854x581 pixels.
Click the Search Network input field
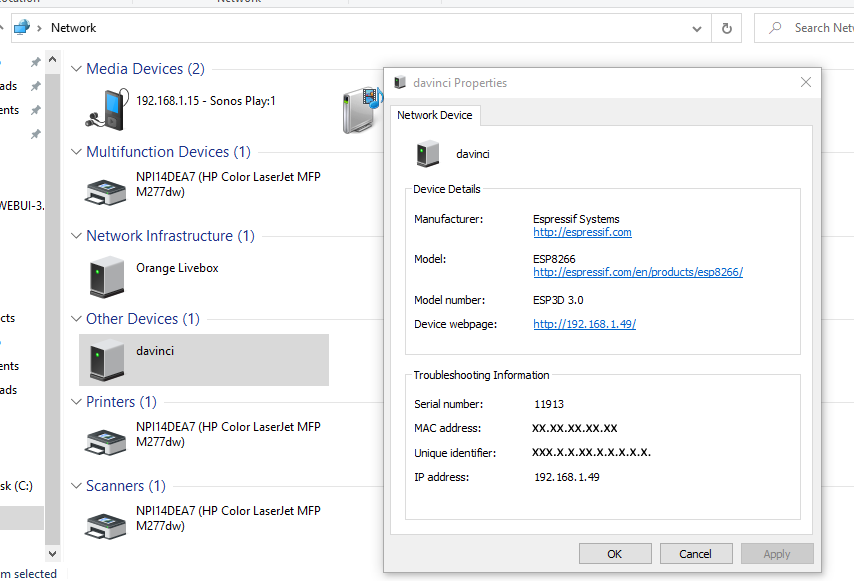pos(804,28)
